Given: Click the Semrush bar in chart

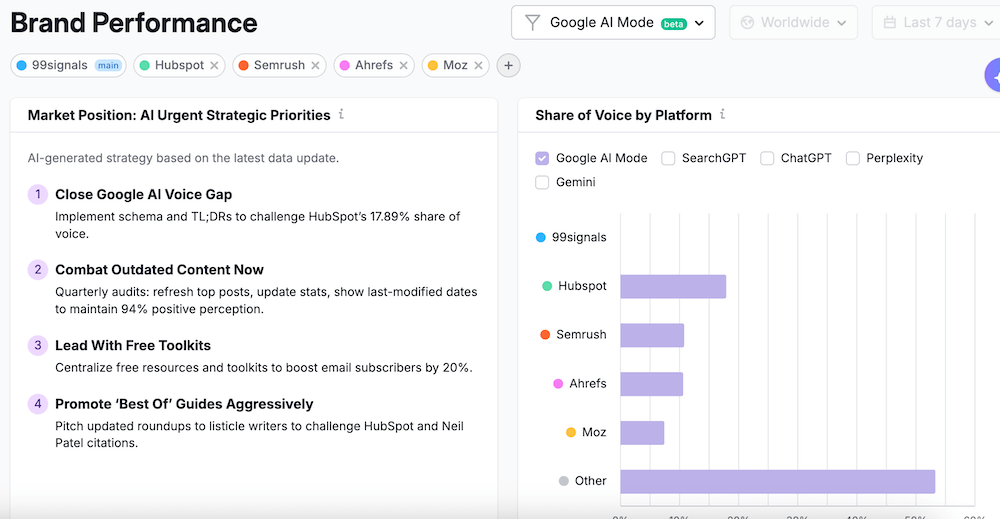Looking at the screenshot, I should click(652, 335).
